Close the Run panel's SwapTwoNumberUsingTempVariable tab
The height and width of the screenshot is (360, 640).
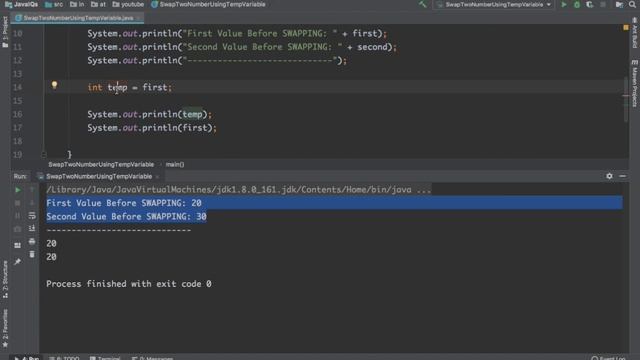click(158, 177)
